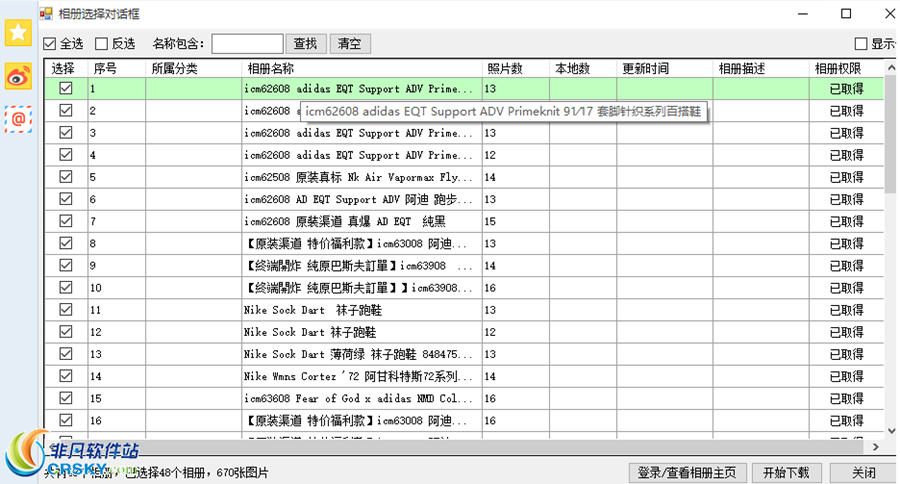Select album 'icm62608 原装渠道 真爆 AD EQT 纯黑'
The height and width of the screenshot is (484, 900).
pos(362,221)
